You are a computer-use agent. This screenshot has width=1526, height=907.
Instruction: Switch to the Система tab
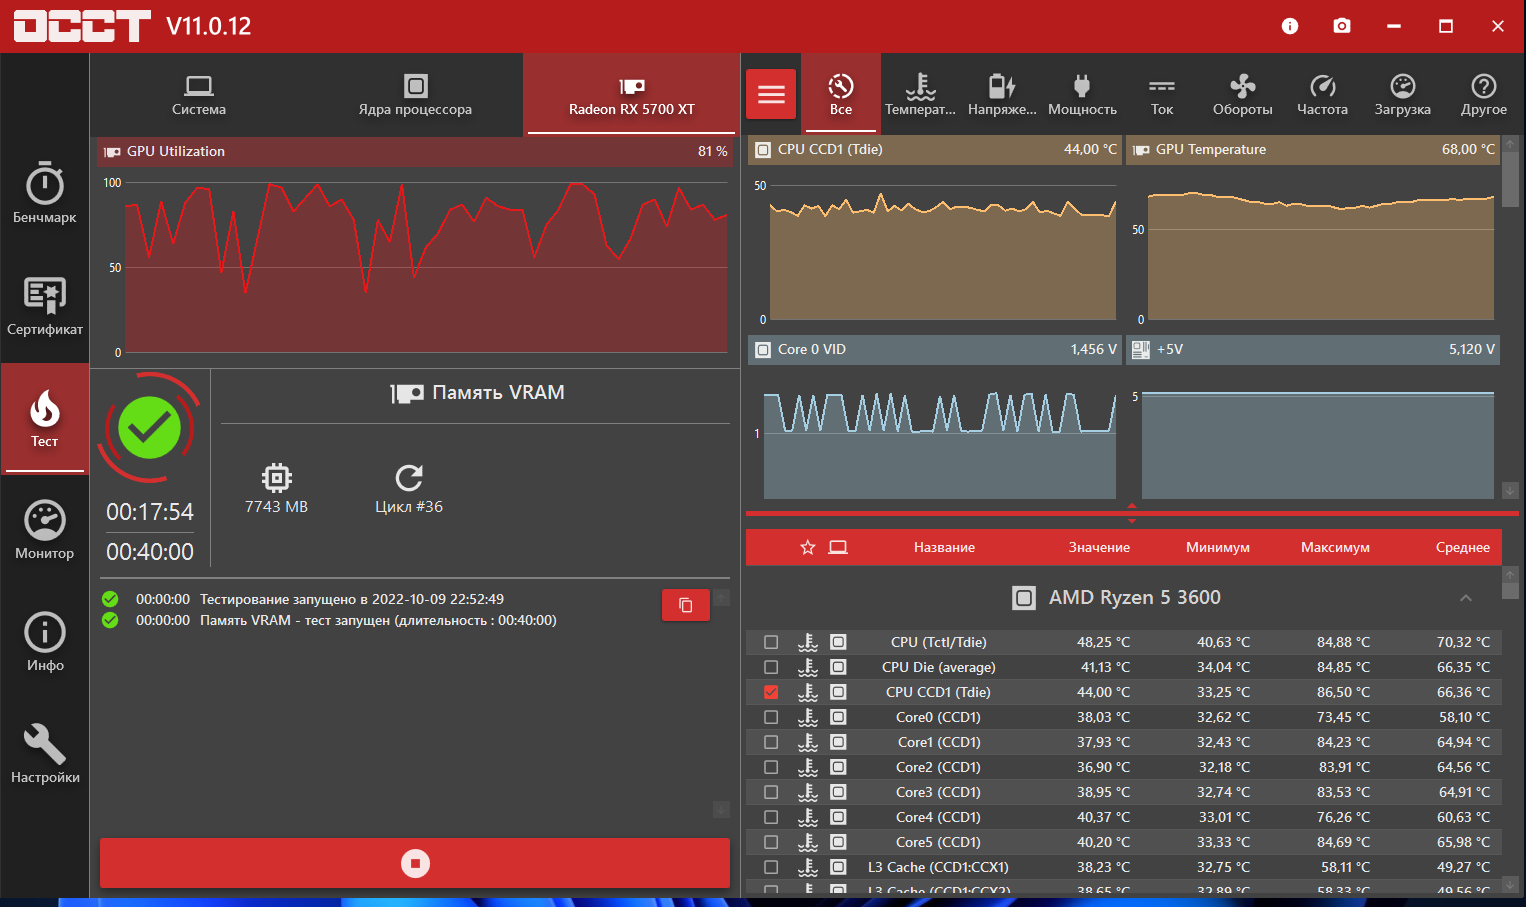click(199, 94)
